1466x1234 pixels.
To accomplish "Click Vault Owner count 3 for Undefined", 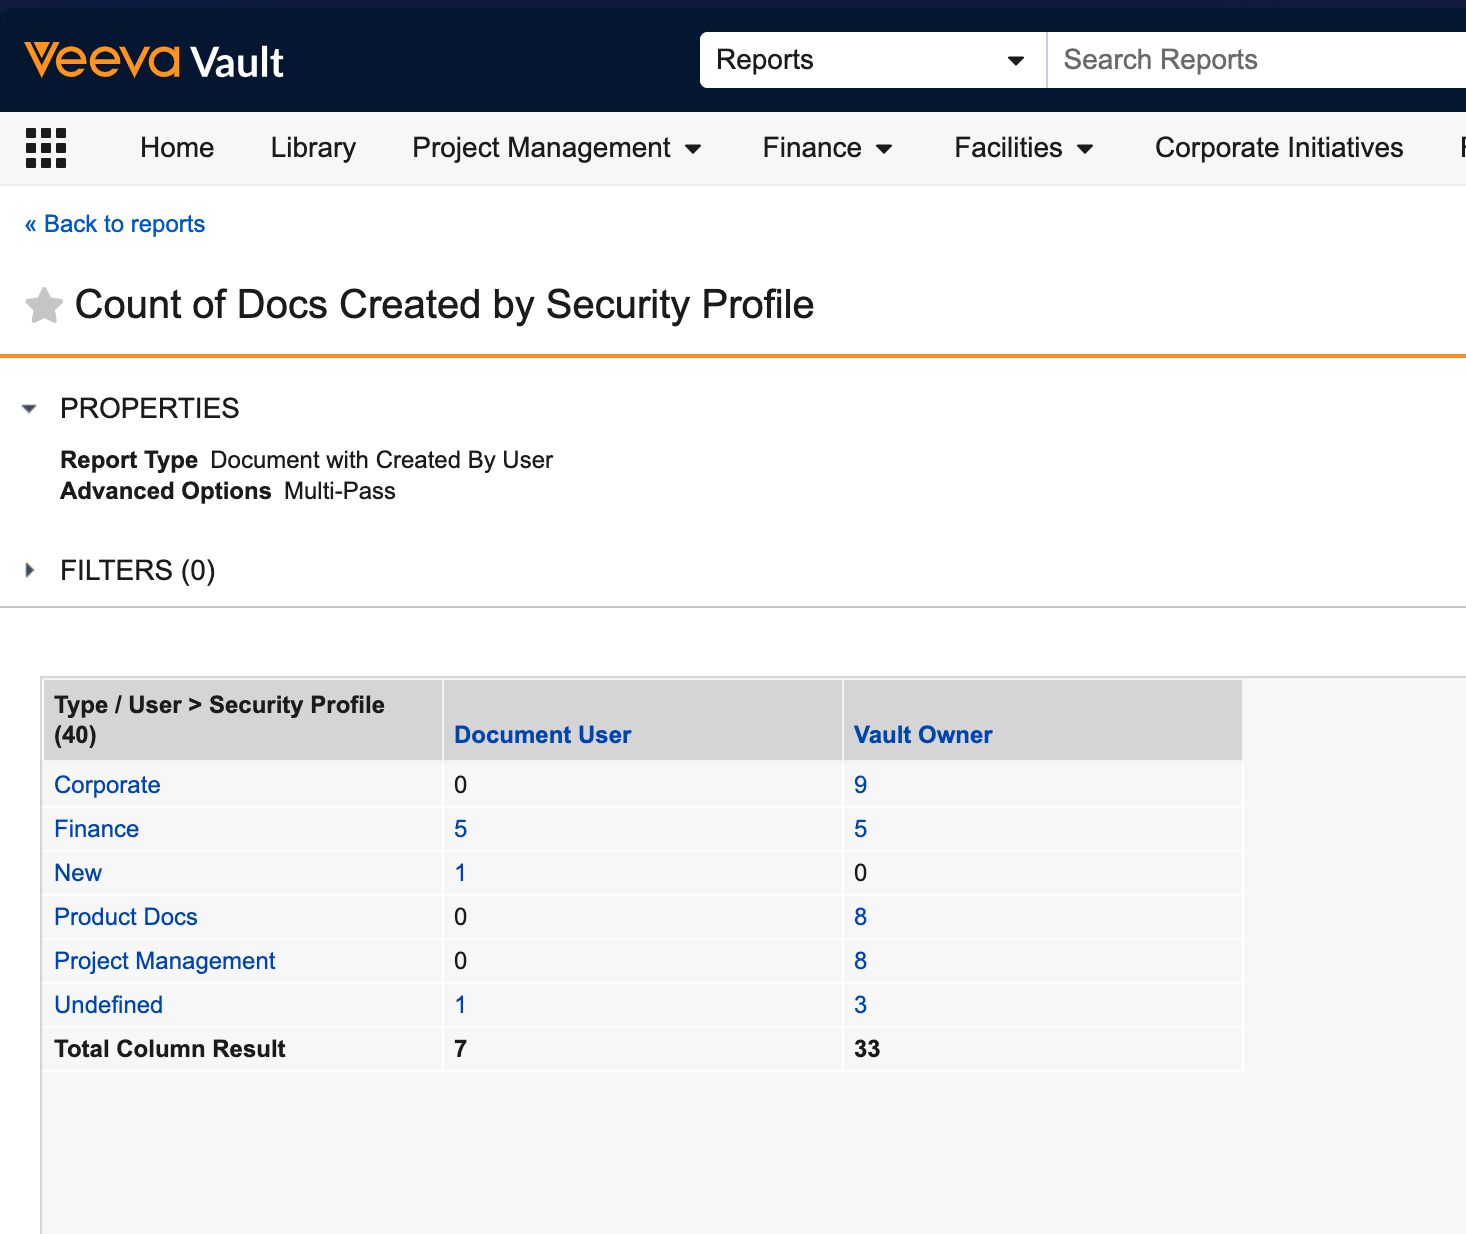I will [860, 1005].
